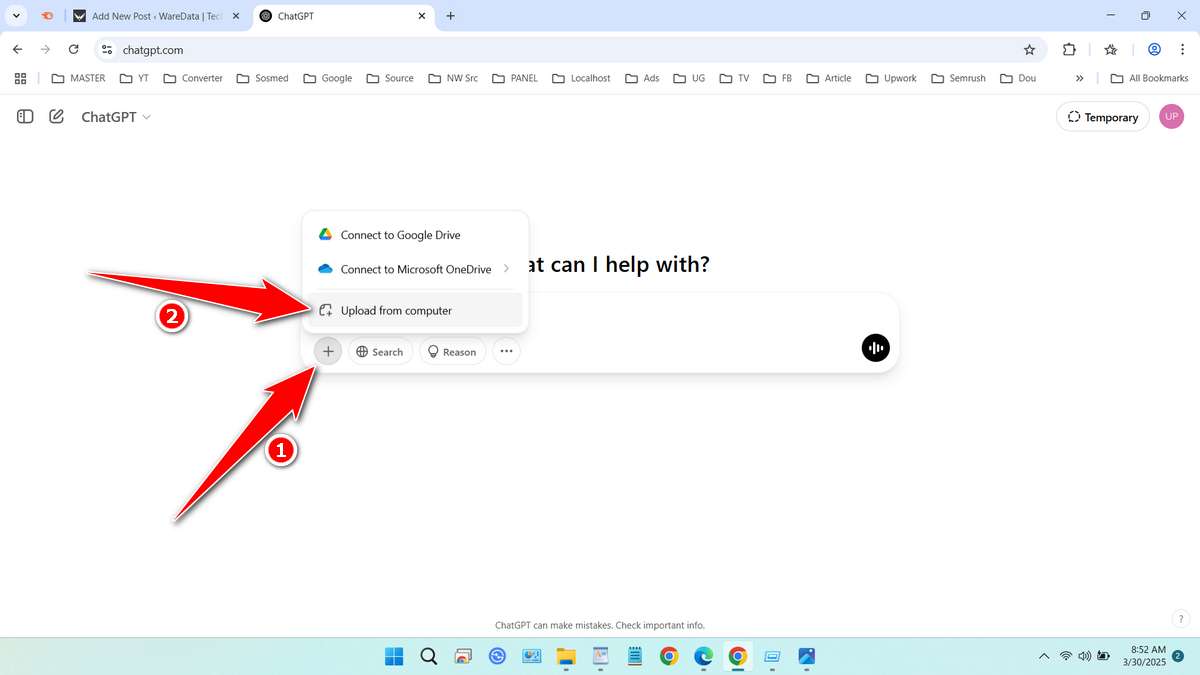The width and height of the screenshot is (1200, 675).
Task: Start a new chat with pencil icon
Action: pyautogui.click(x=57, y=117)
